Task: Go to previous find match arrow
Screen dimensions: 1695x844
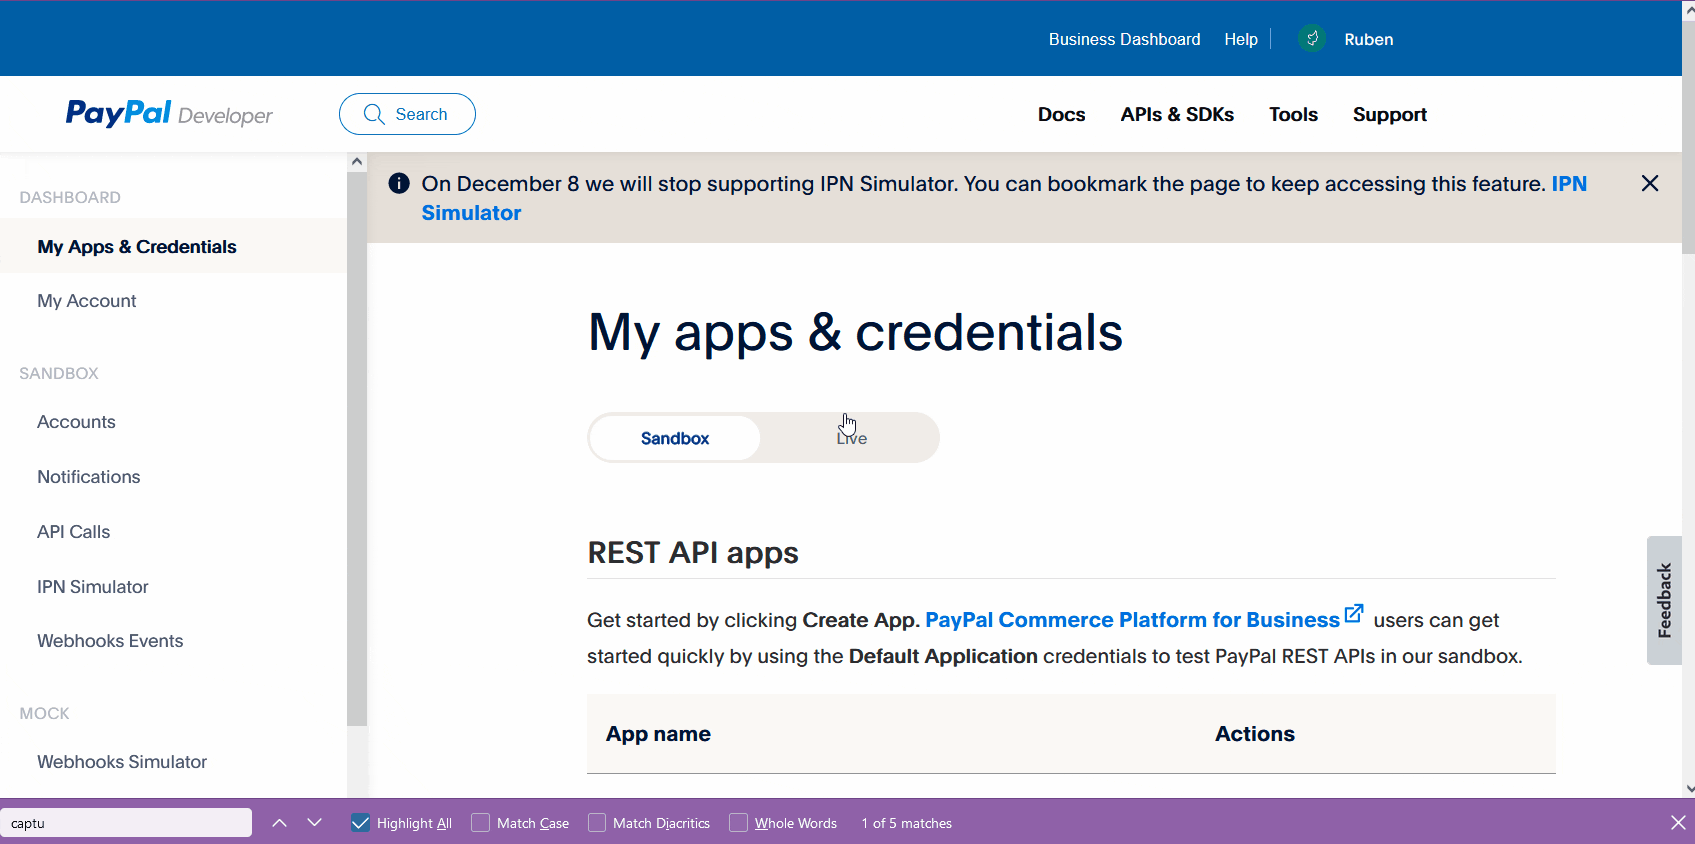Action: click(280, 823)
